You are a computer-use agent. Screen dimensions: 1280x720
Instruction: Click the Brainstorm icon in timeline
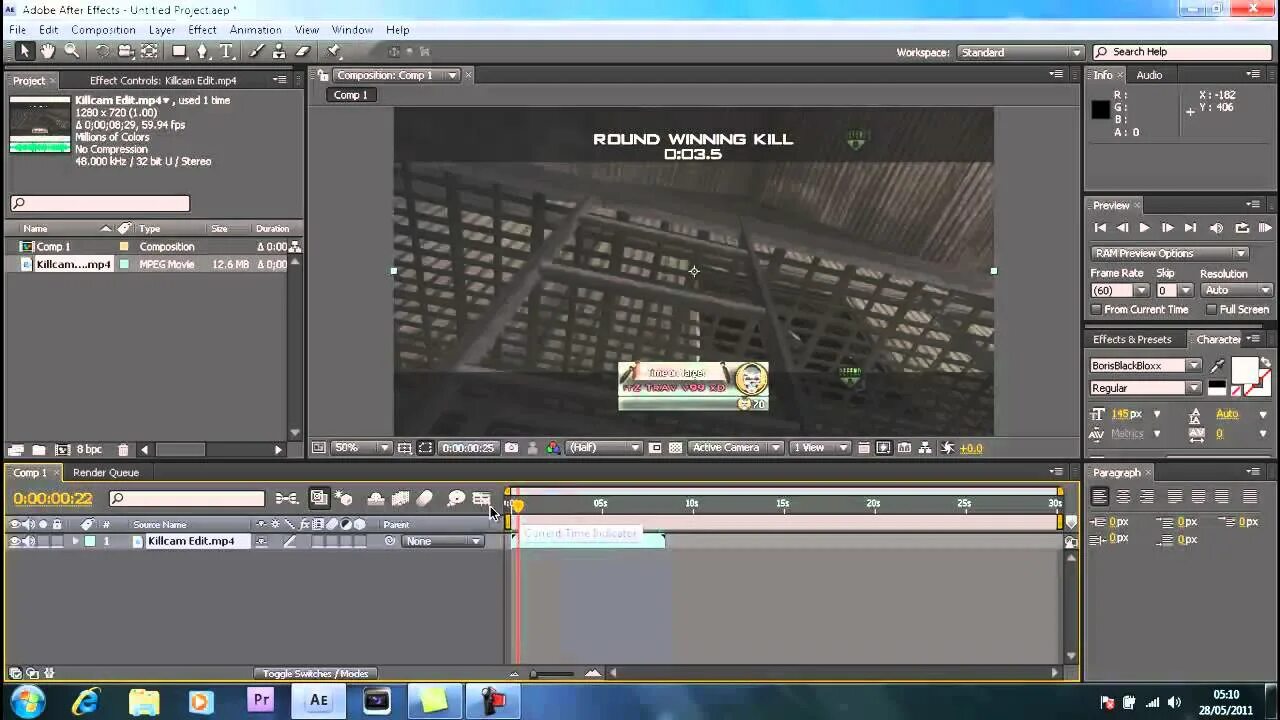click(x=455, y=498)
